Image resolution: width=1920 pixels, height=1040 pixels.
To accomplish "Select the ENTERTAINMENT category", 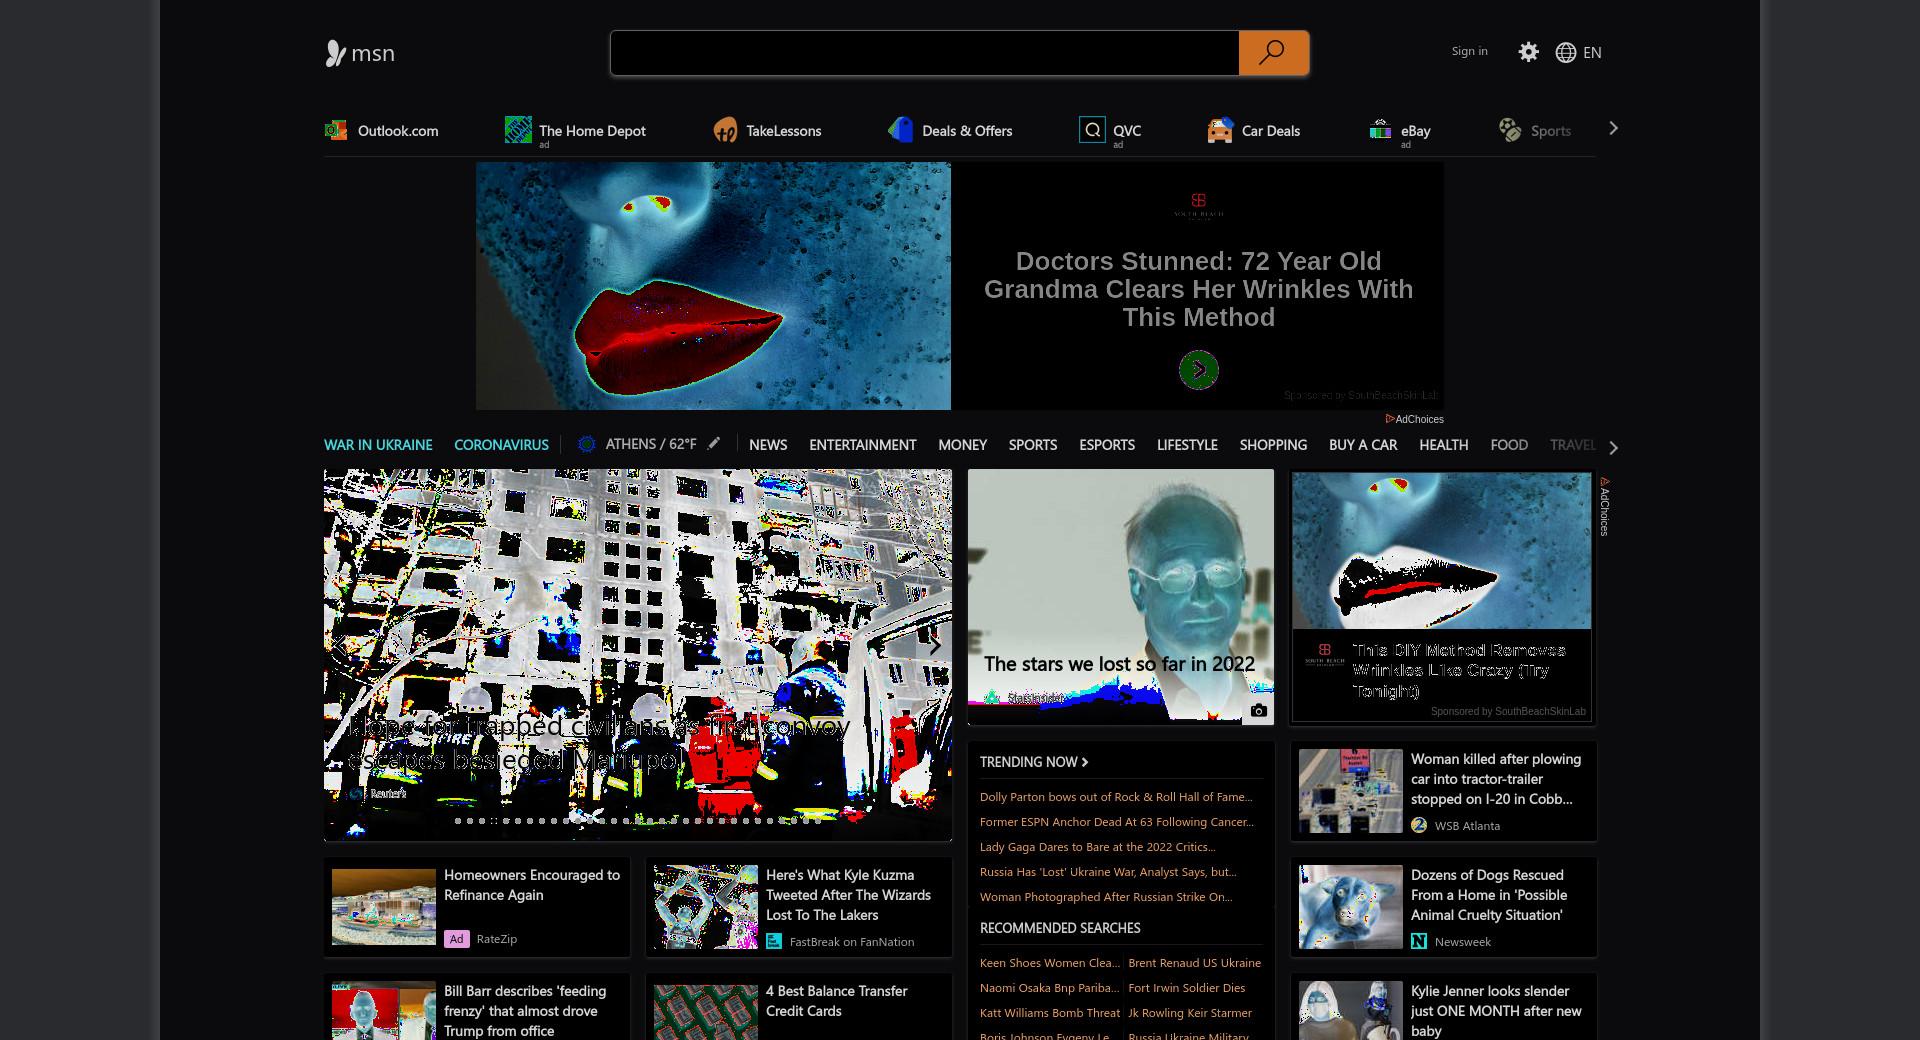I will (862, 445).
